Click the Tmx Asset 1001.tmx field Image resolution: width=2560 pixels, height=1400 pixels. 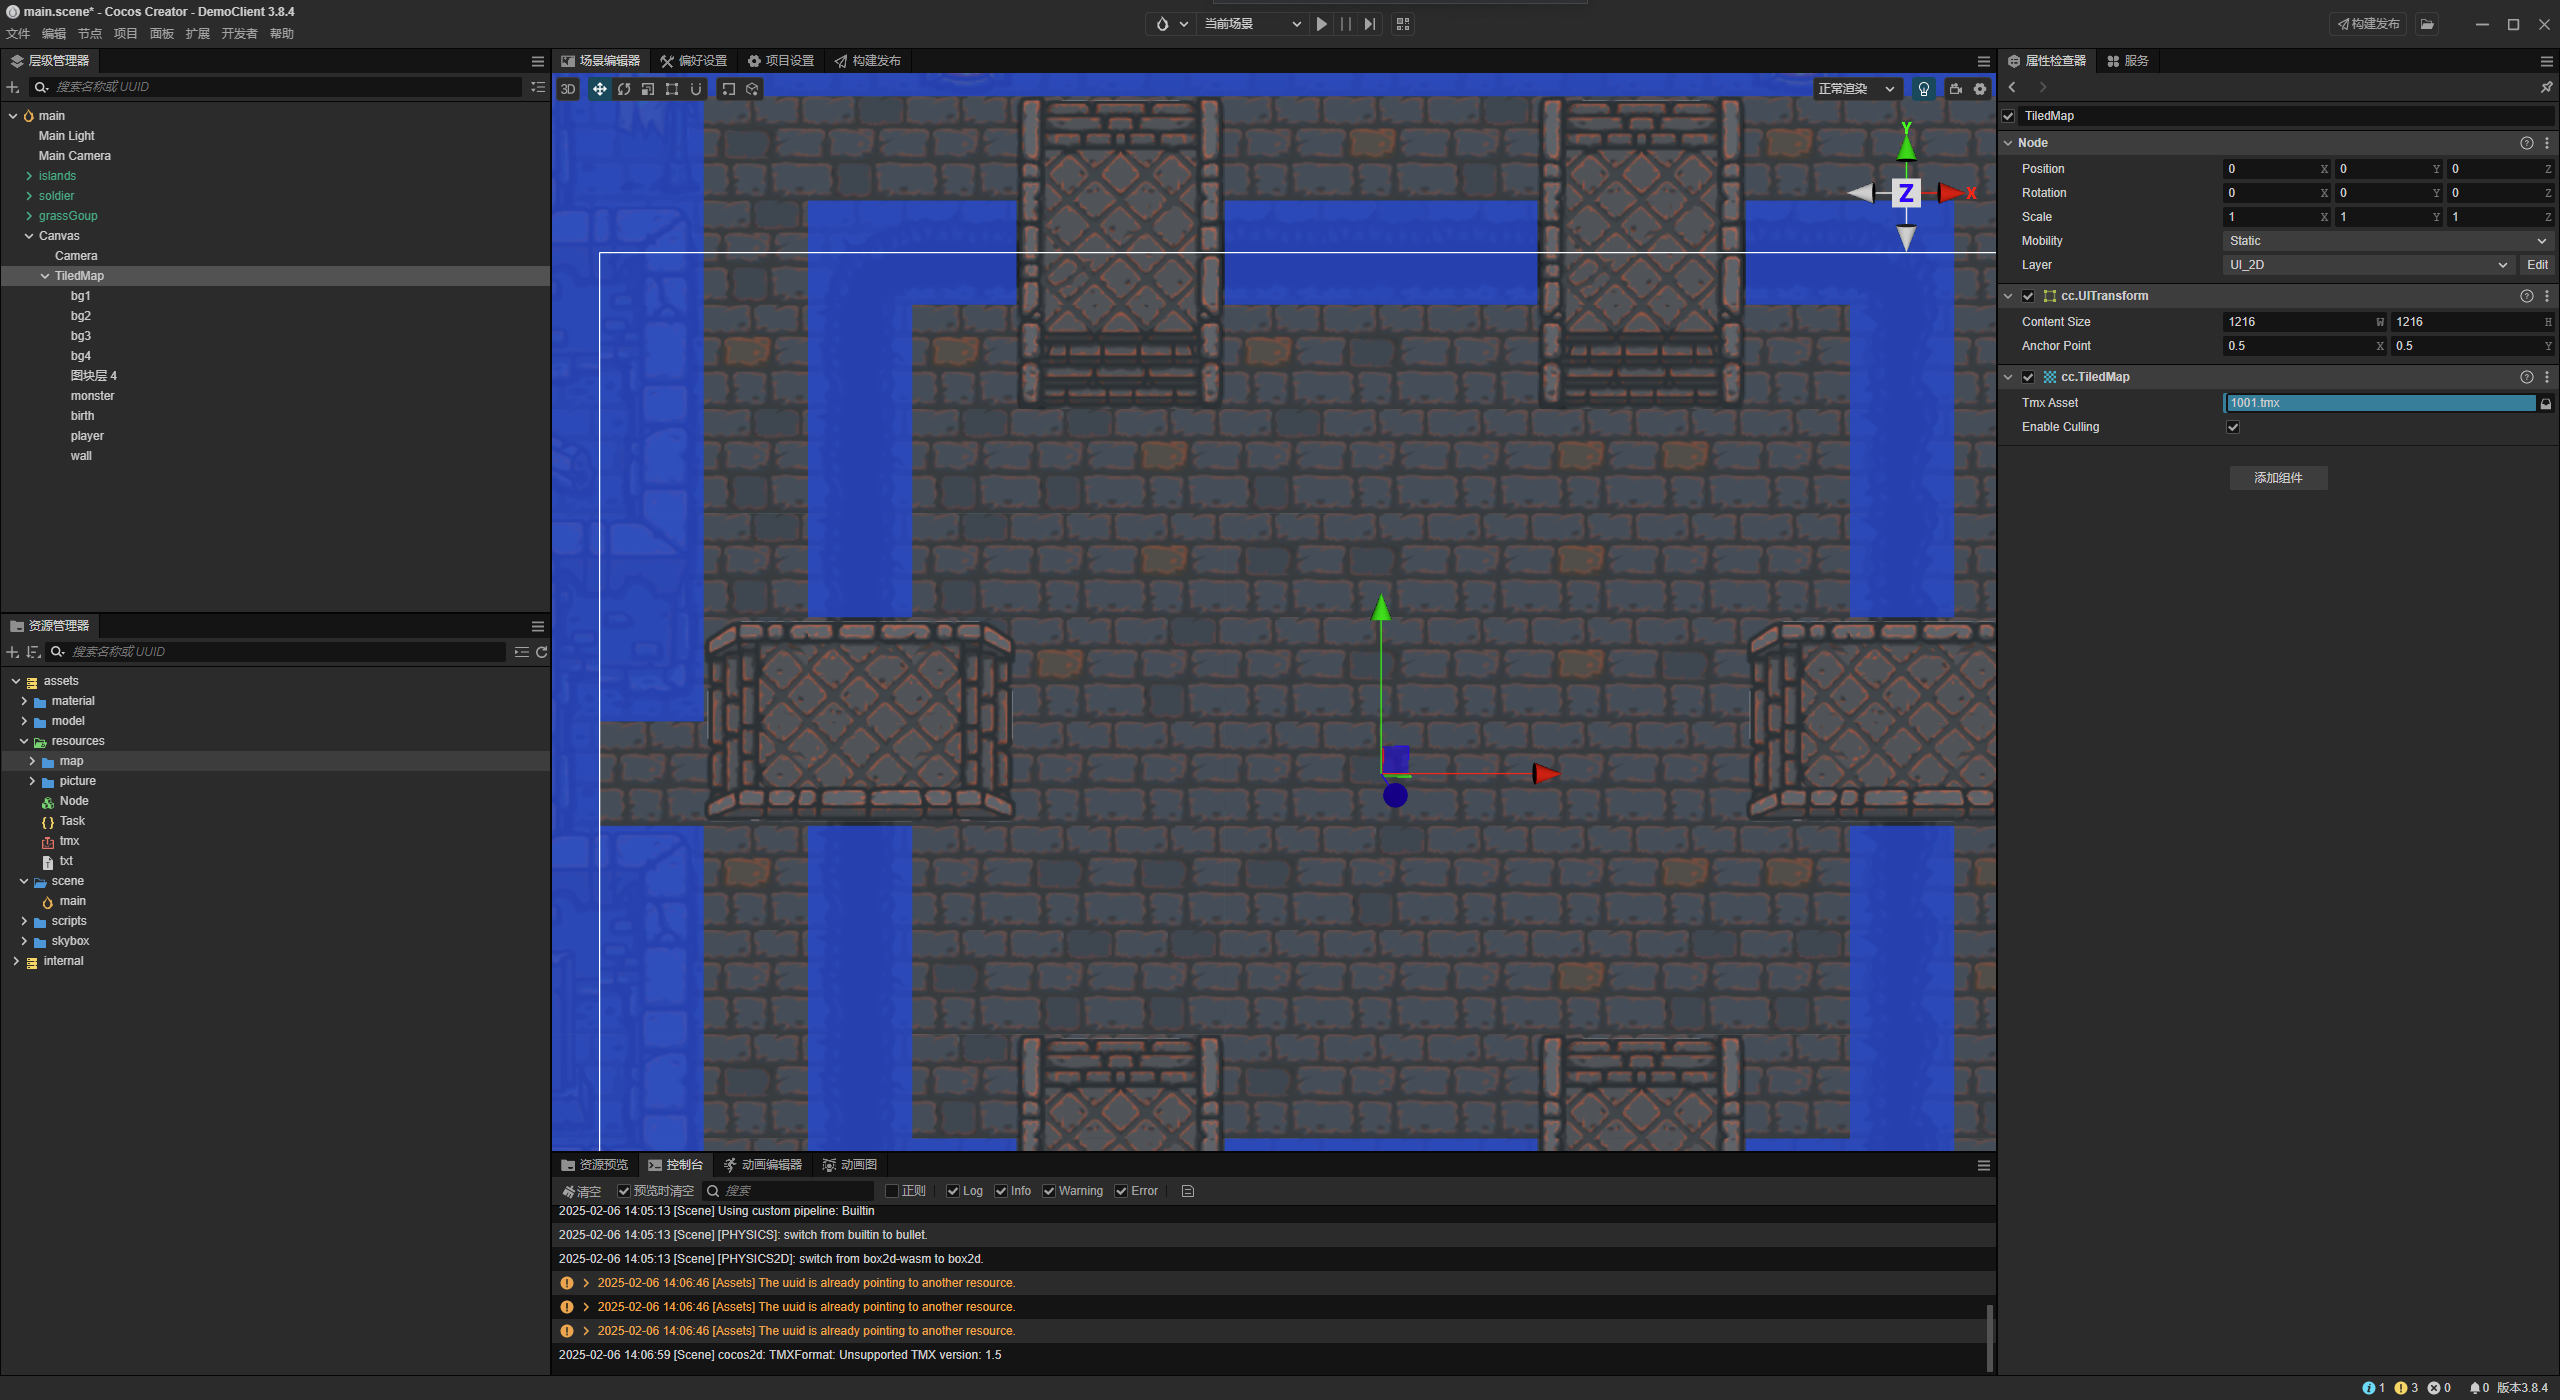click(2379, 403)
